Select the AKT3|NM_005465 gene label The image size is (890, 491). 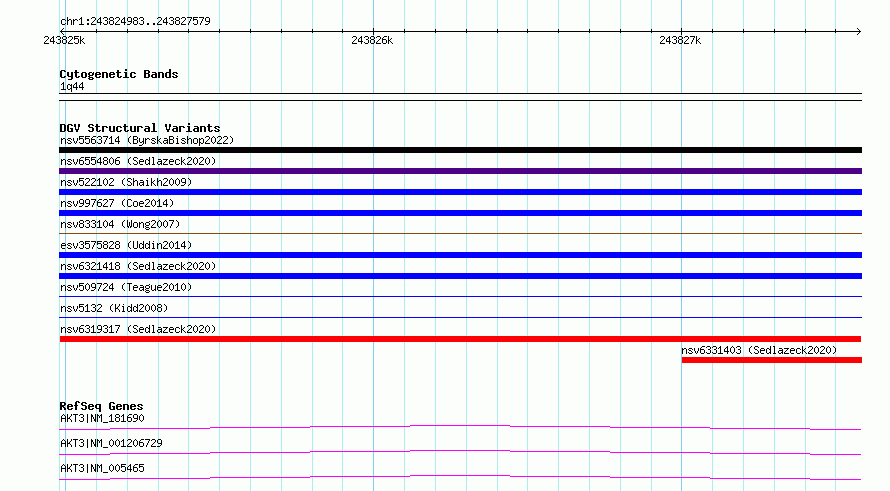pyautogui.click(x=102, y=468)
